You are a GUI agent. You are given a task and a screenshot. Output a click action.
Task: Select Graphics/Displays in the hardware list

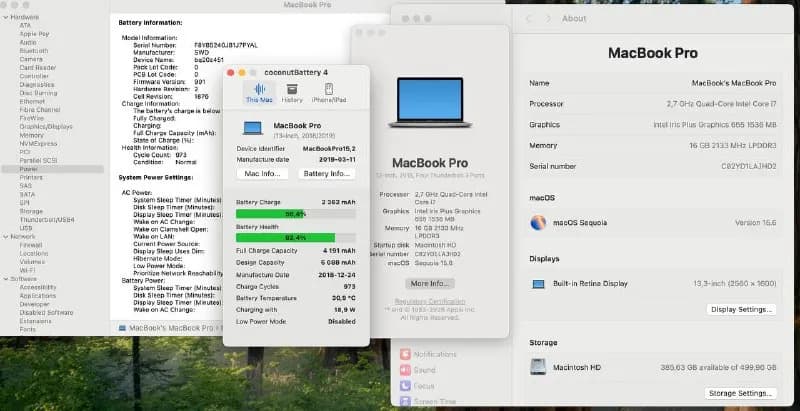(x=46, y=126)
